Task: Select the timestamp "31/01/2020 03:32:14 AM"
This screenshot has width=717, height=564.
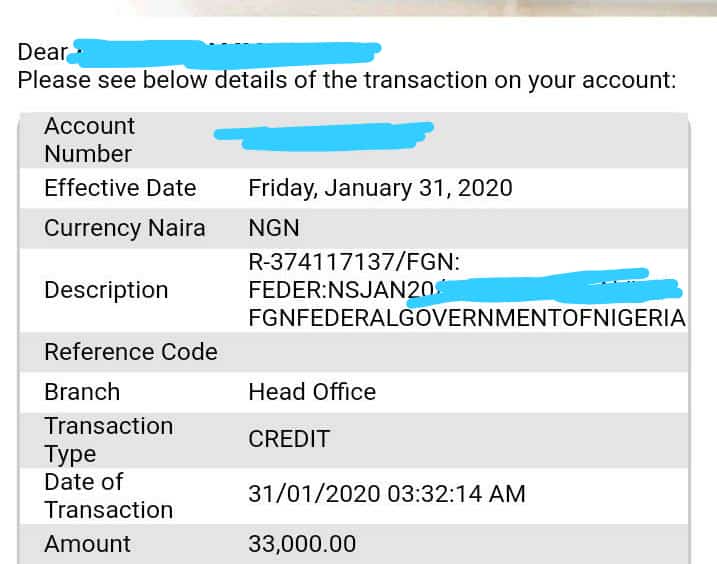Action: 386,495
